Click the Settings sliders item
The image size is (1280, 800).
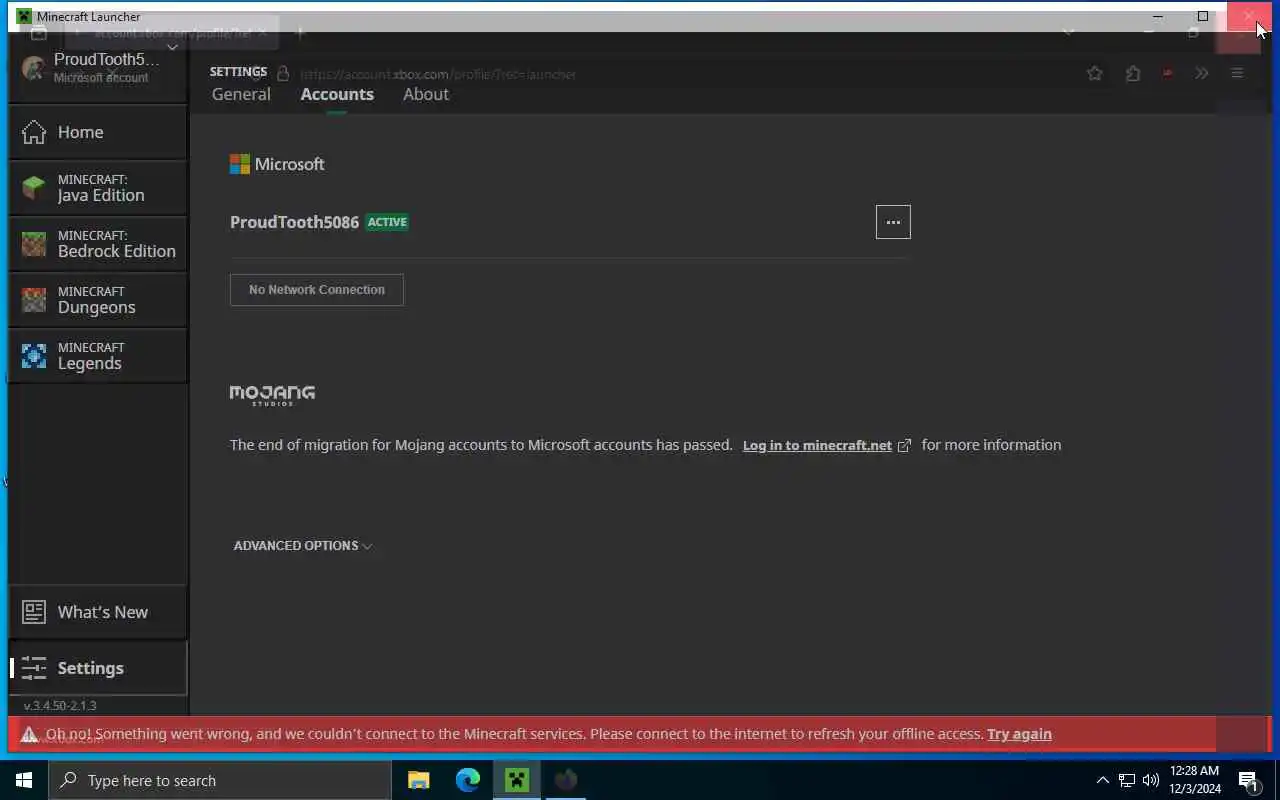coord(98,668)
